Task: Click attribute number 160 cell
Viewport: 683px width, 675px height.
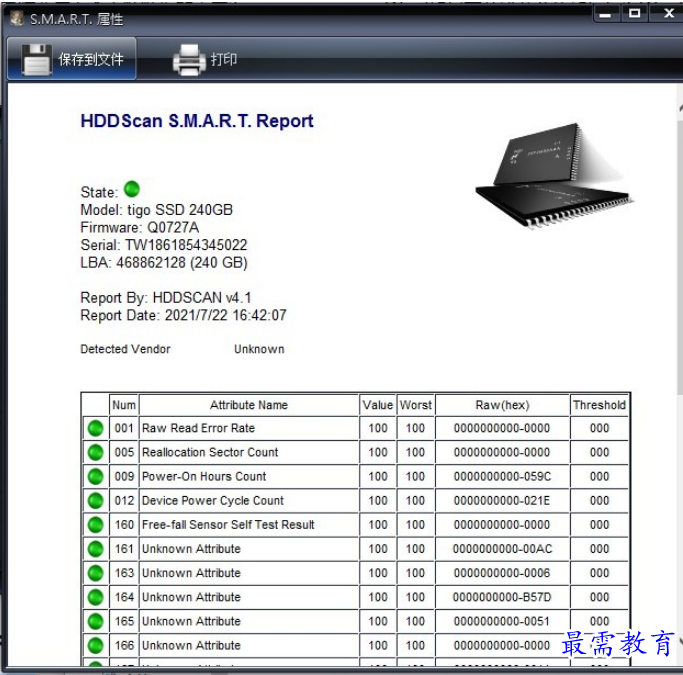Action: [124, 525]
